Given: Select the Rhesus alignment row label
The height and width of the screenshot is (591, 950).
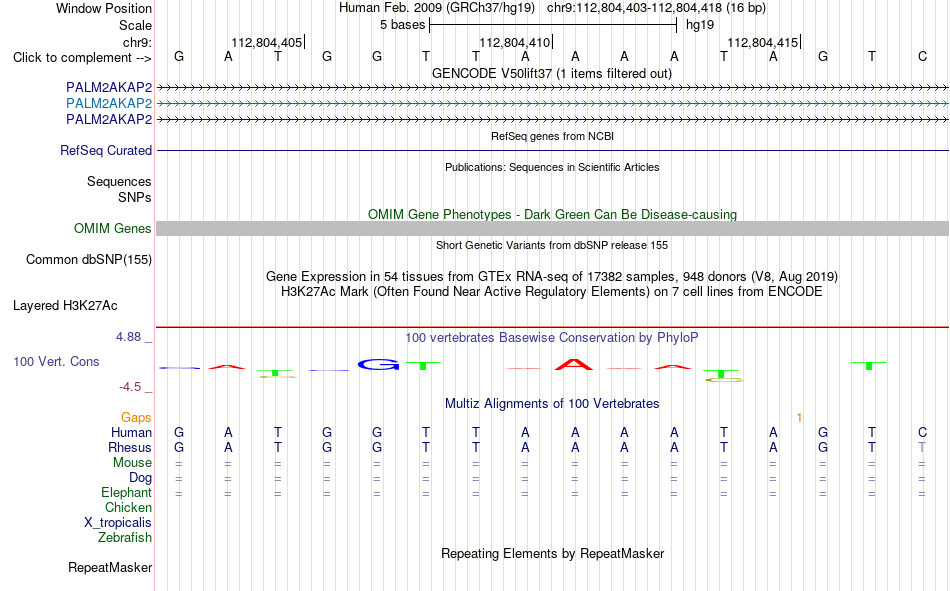Looking at the screenshot, I should (x=130, y=448).
